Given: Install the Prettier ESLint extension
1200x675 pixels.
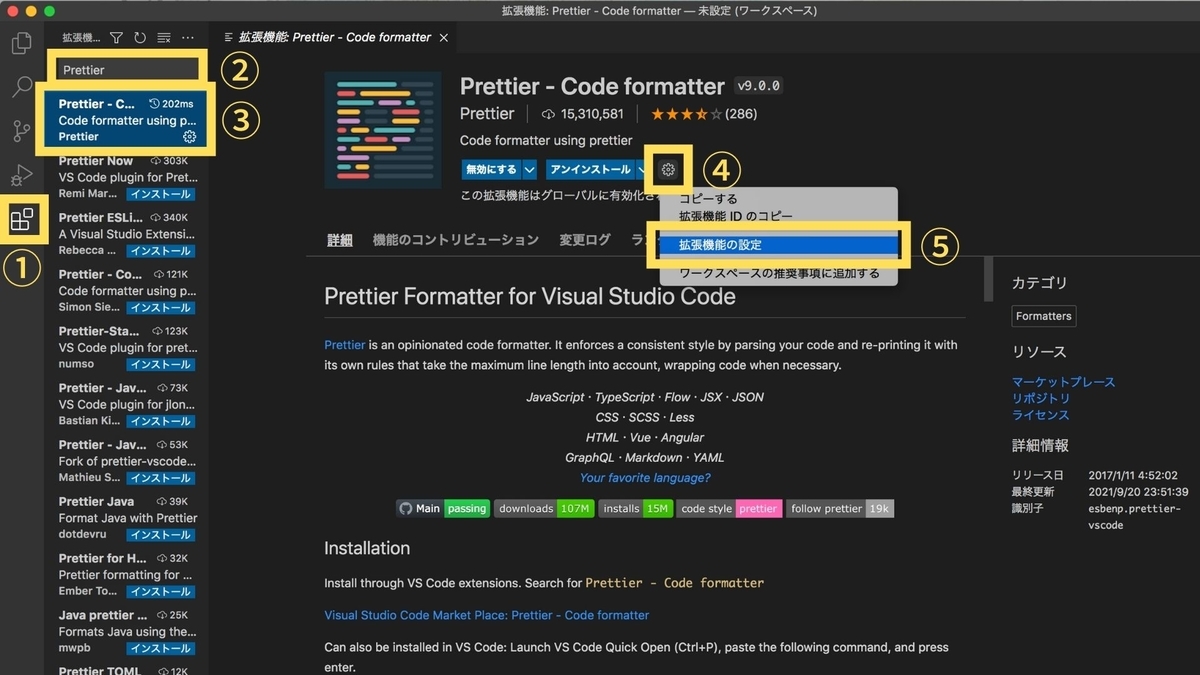Looking at the screenshot, I should click(161, 251).
